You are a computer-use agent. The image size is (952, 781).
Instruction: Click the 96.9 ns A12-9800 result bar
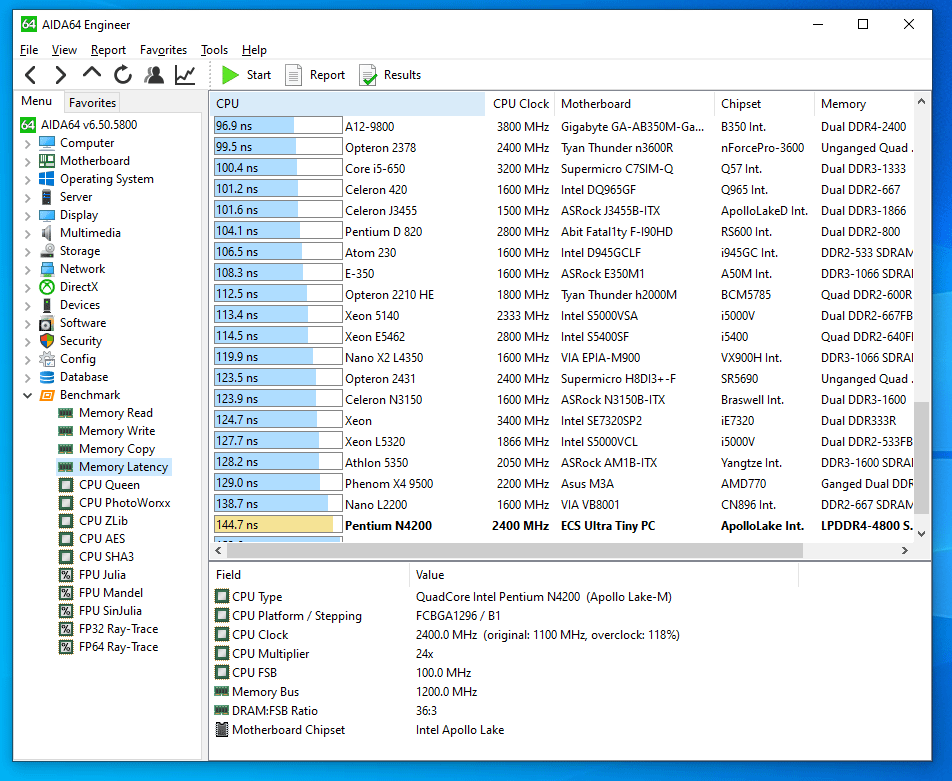click(278, 125)
